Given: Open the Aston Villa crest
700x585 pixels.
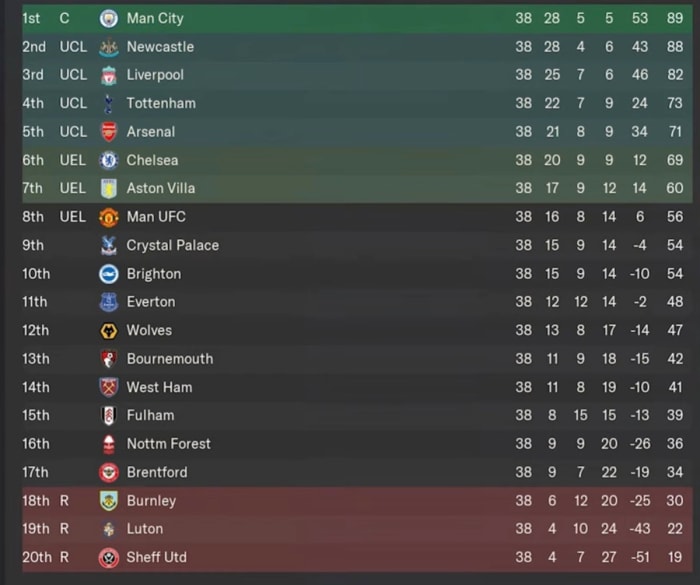Looking at the screenshot, I should click(x=109, y=188).
